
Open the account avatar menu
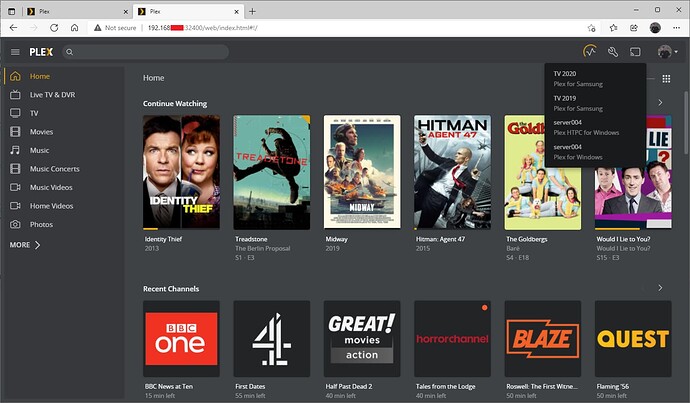pyautogui.click(x=667, y=52)
